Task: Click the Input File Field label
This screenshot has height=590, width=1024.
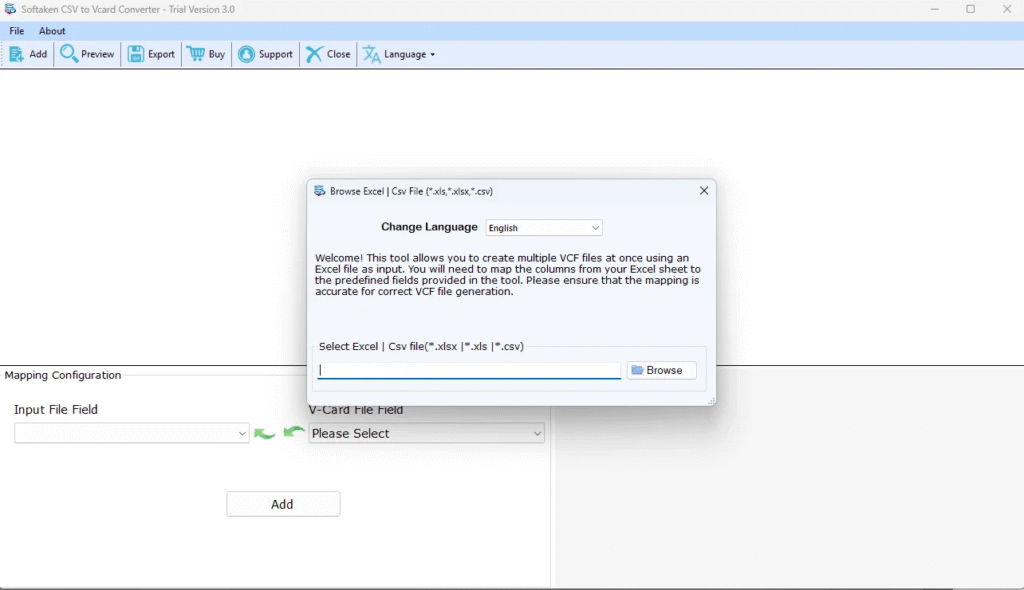Action: point(56,410)
